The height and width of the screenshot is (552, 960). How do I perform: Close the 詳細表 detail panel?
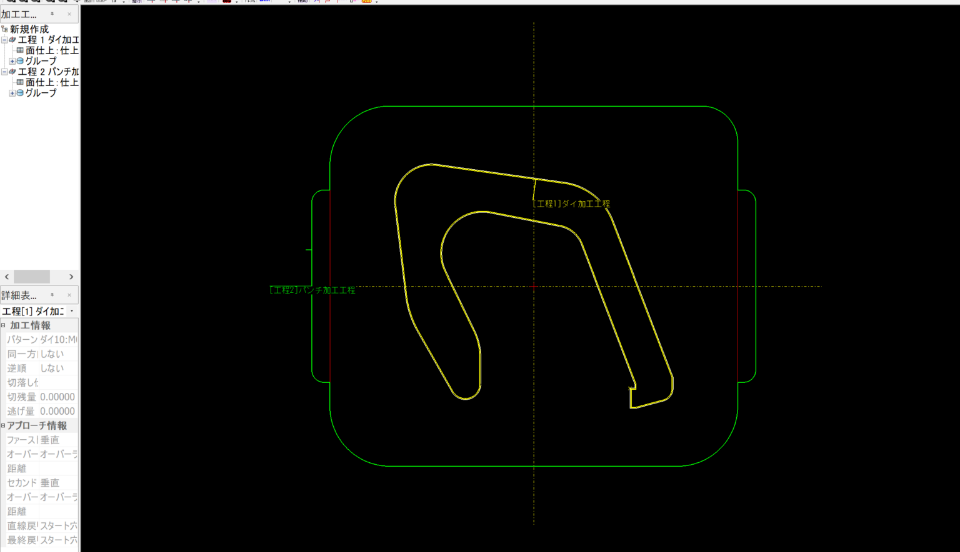click(x=68, y=295)
